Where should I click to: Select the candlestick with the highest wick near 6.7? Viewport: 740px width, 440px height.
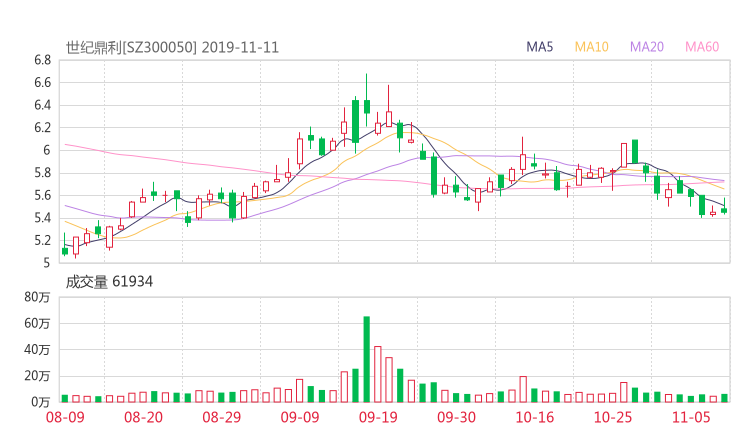(x=367, y=100)
